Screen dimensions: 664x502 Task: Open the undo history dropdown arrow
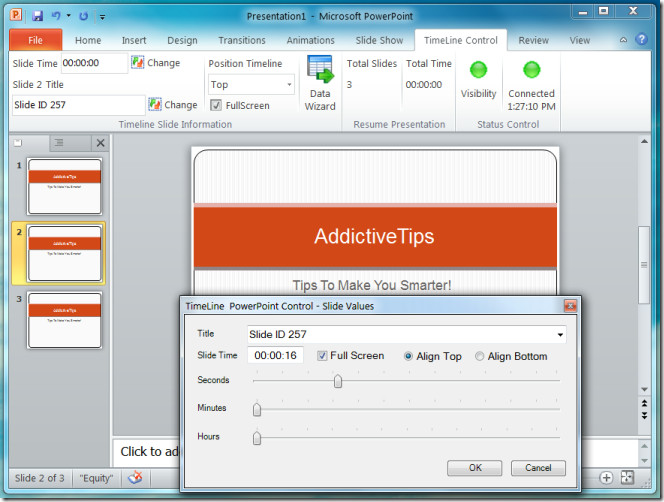coord(69,16)
